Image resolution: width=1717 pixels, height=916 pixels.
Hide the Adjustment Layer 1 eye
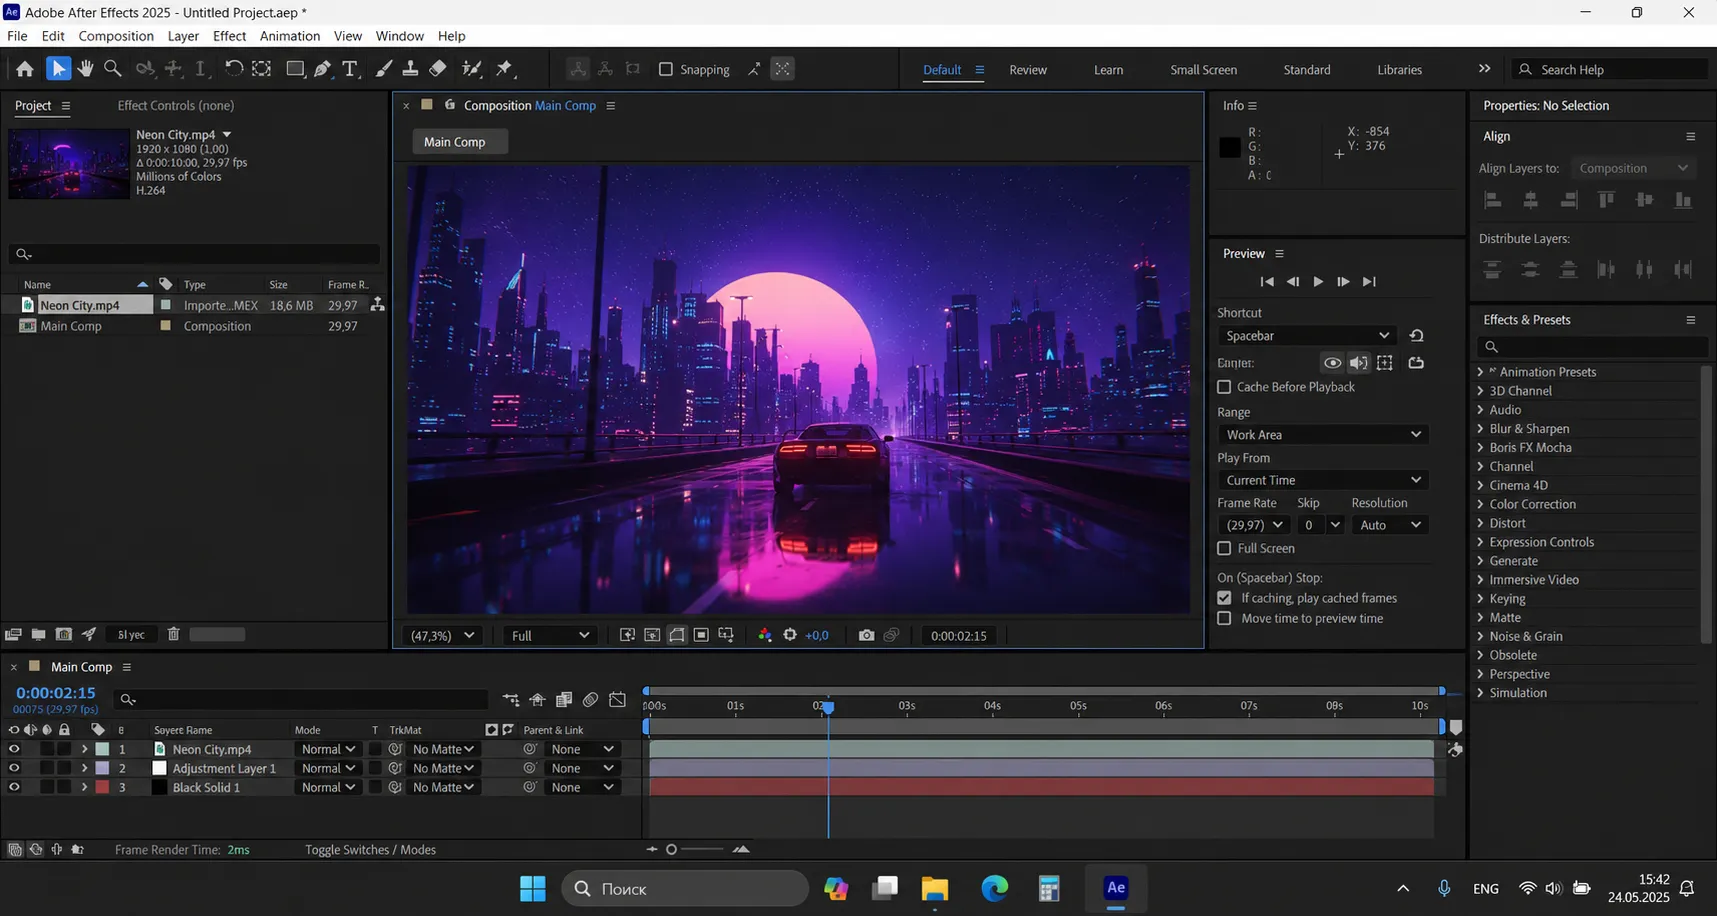pyautogui.click(x=14, y=768)
